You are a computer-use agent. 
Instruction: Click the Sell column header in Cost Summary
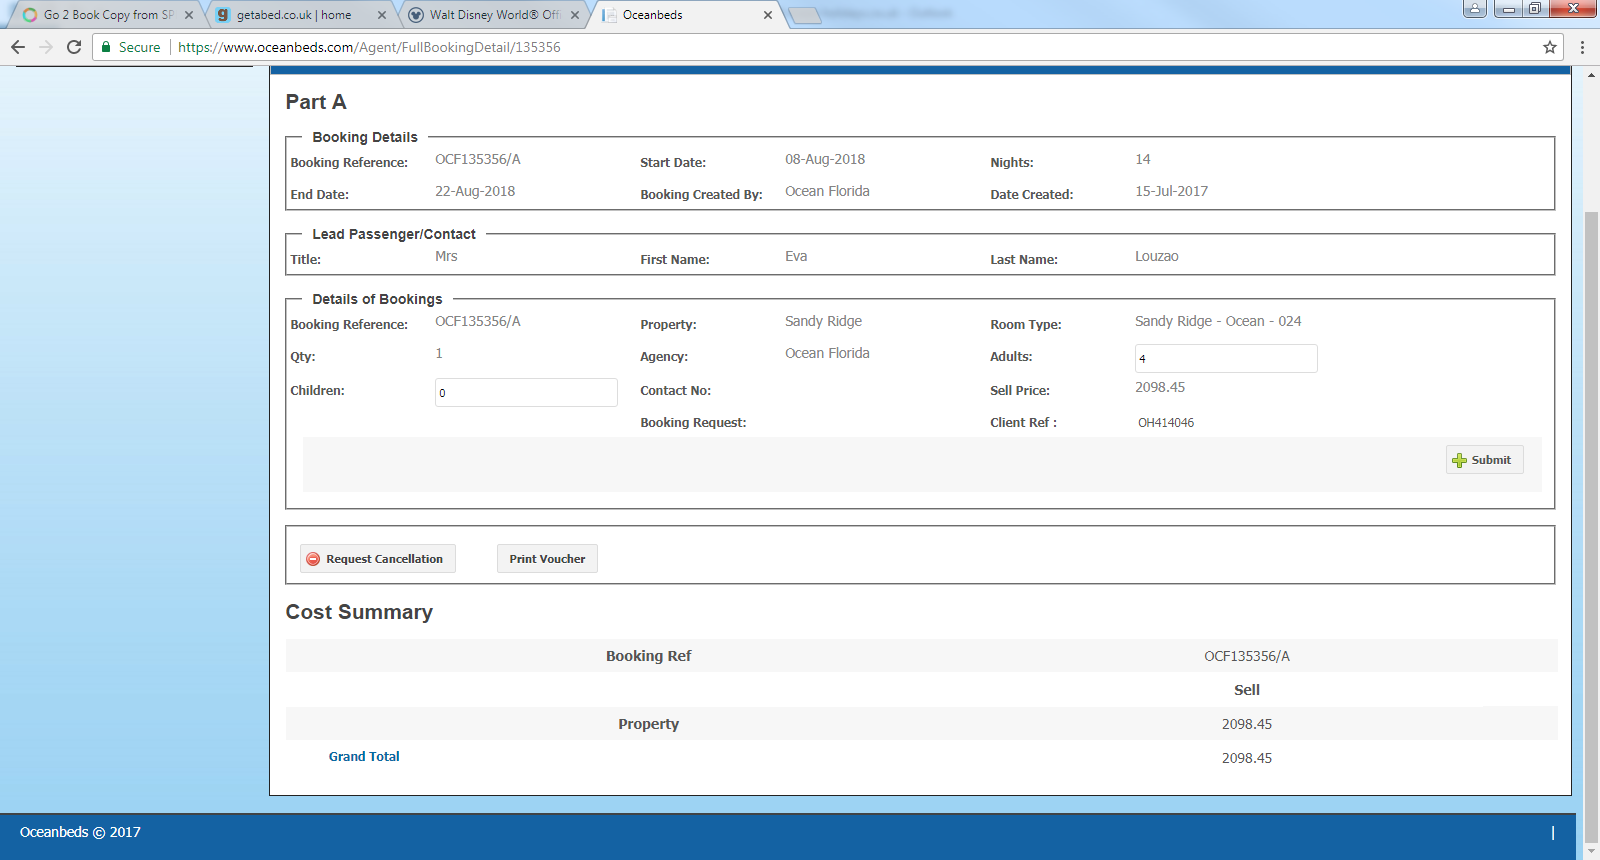pos(1247,690)
